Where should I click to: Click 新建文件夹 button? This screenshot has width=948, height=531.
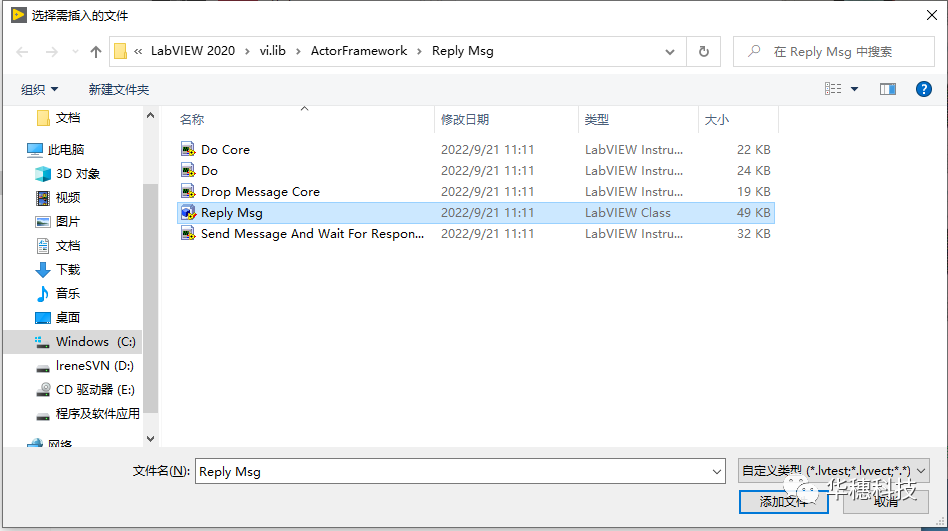118,90
